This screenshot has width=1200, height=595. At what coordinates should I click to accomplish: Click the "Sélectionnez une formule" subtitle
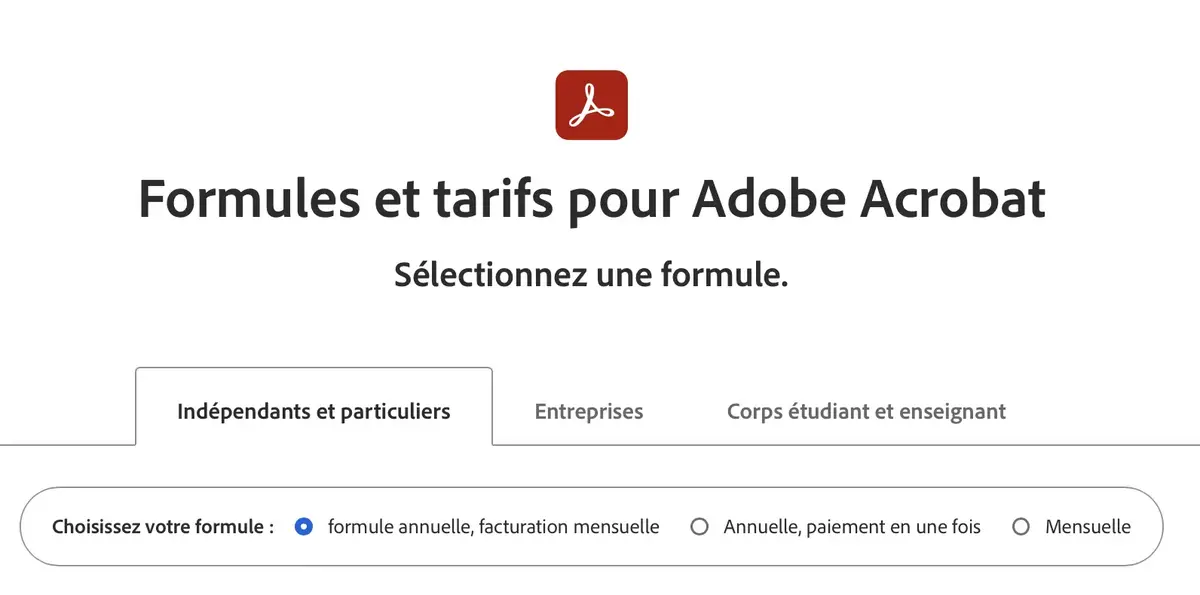tap(592, 273)
